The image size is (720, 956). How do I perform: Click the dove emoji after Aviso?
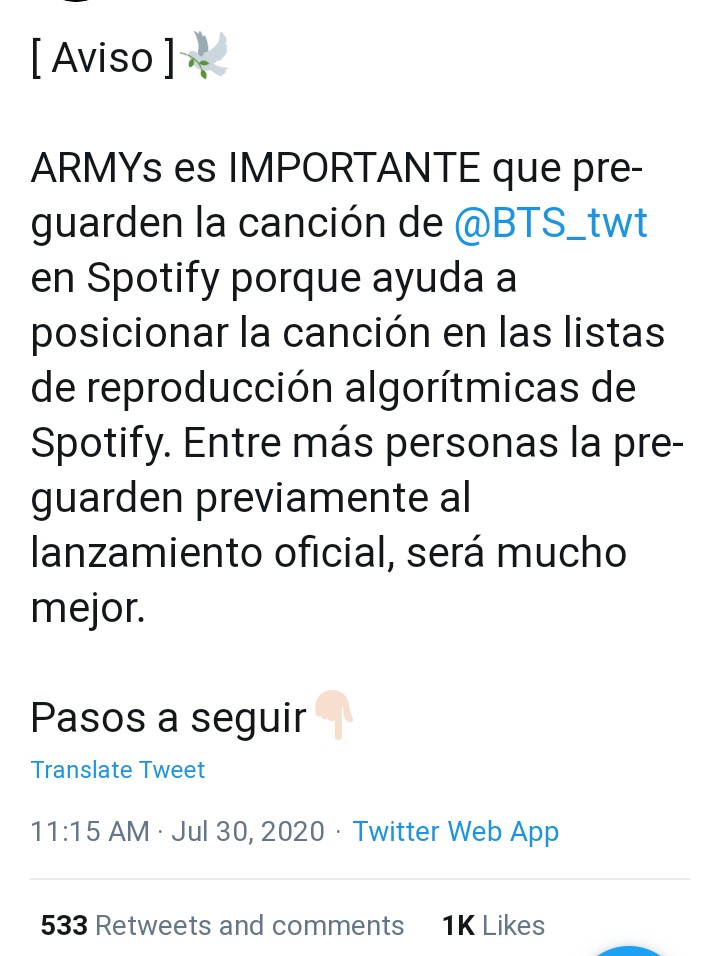coord(205,56)
